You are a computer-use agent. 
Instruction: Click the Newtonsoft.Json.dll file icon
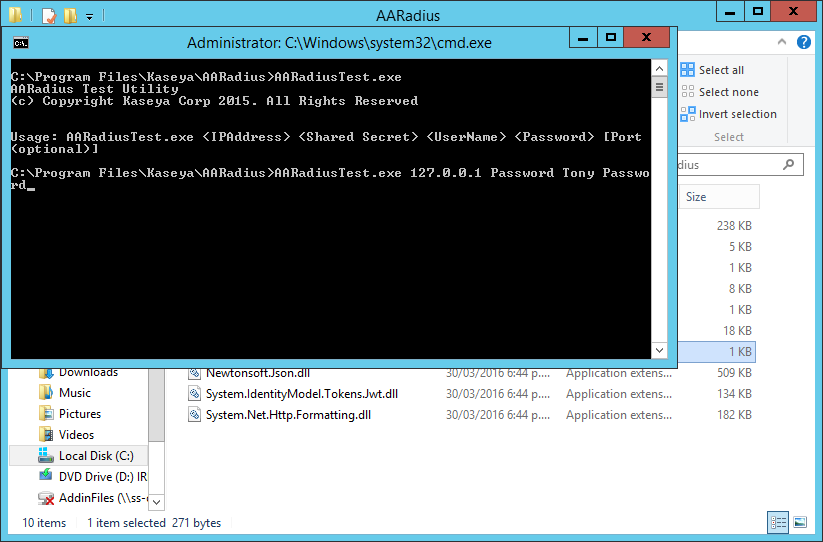[195, 373]
